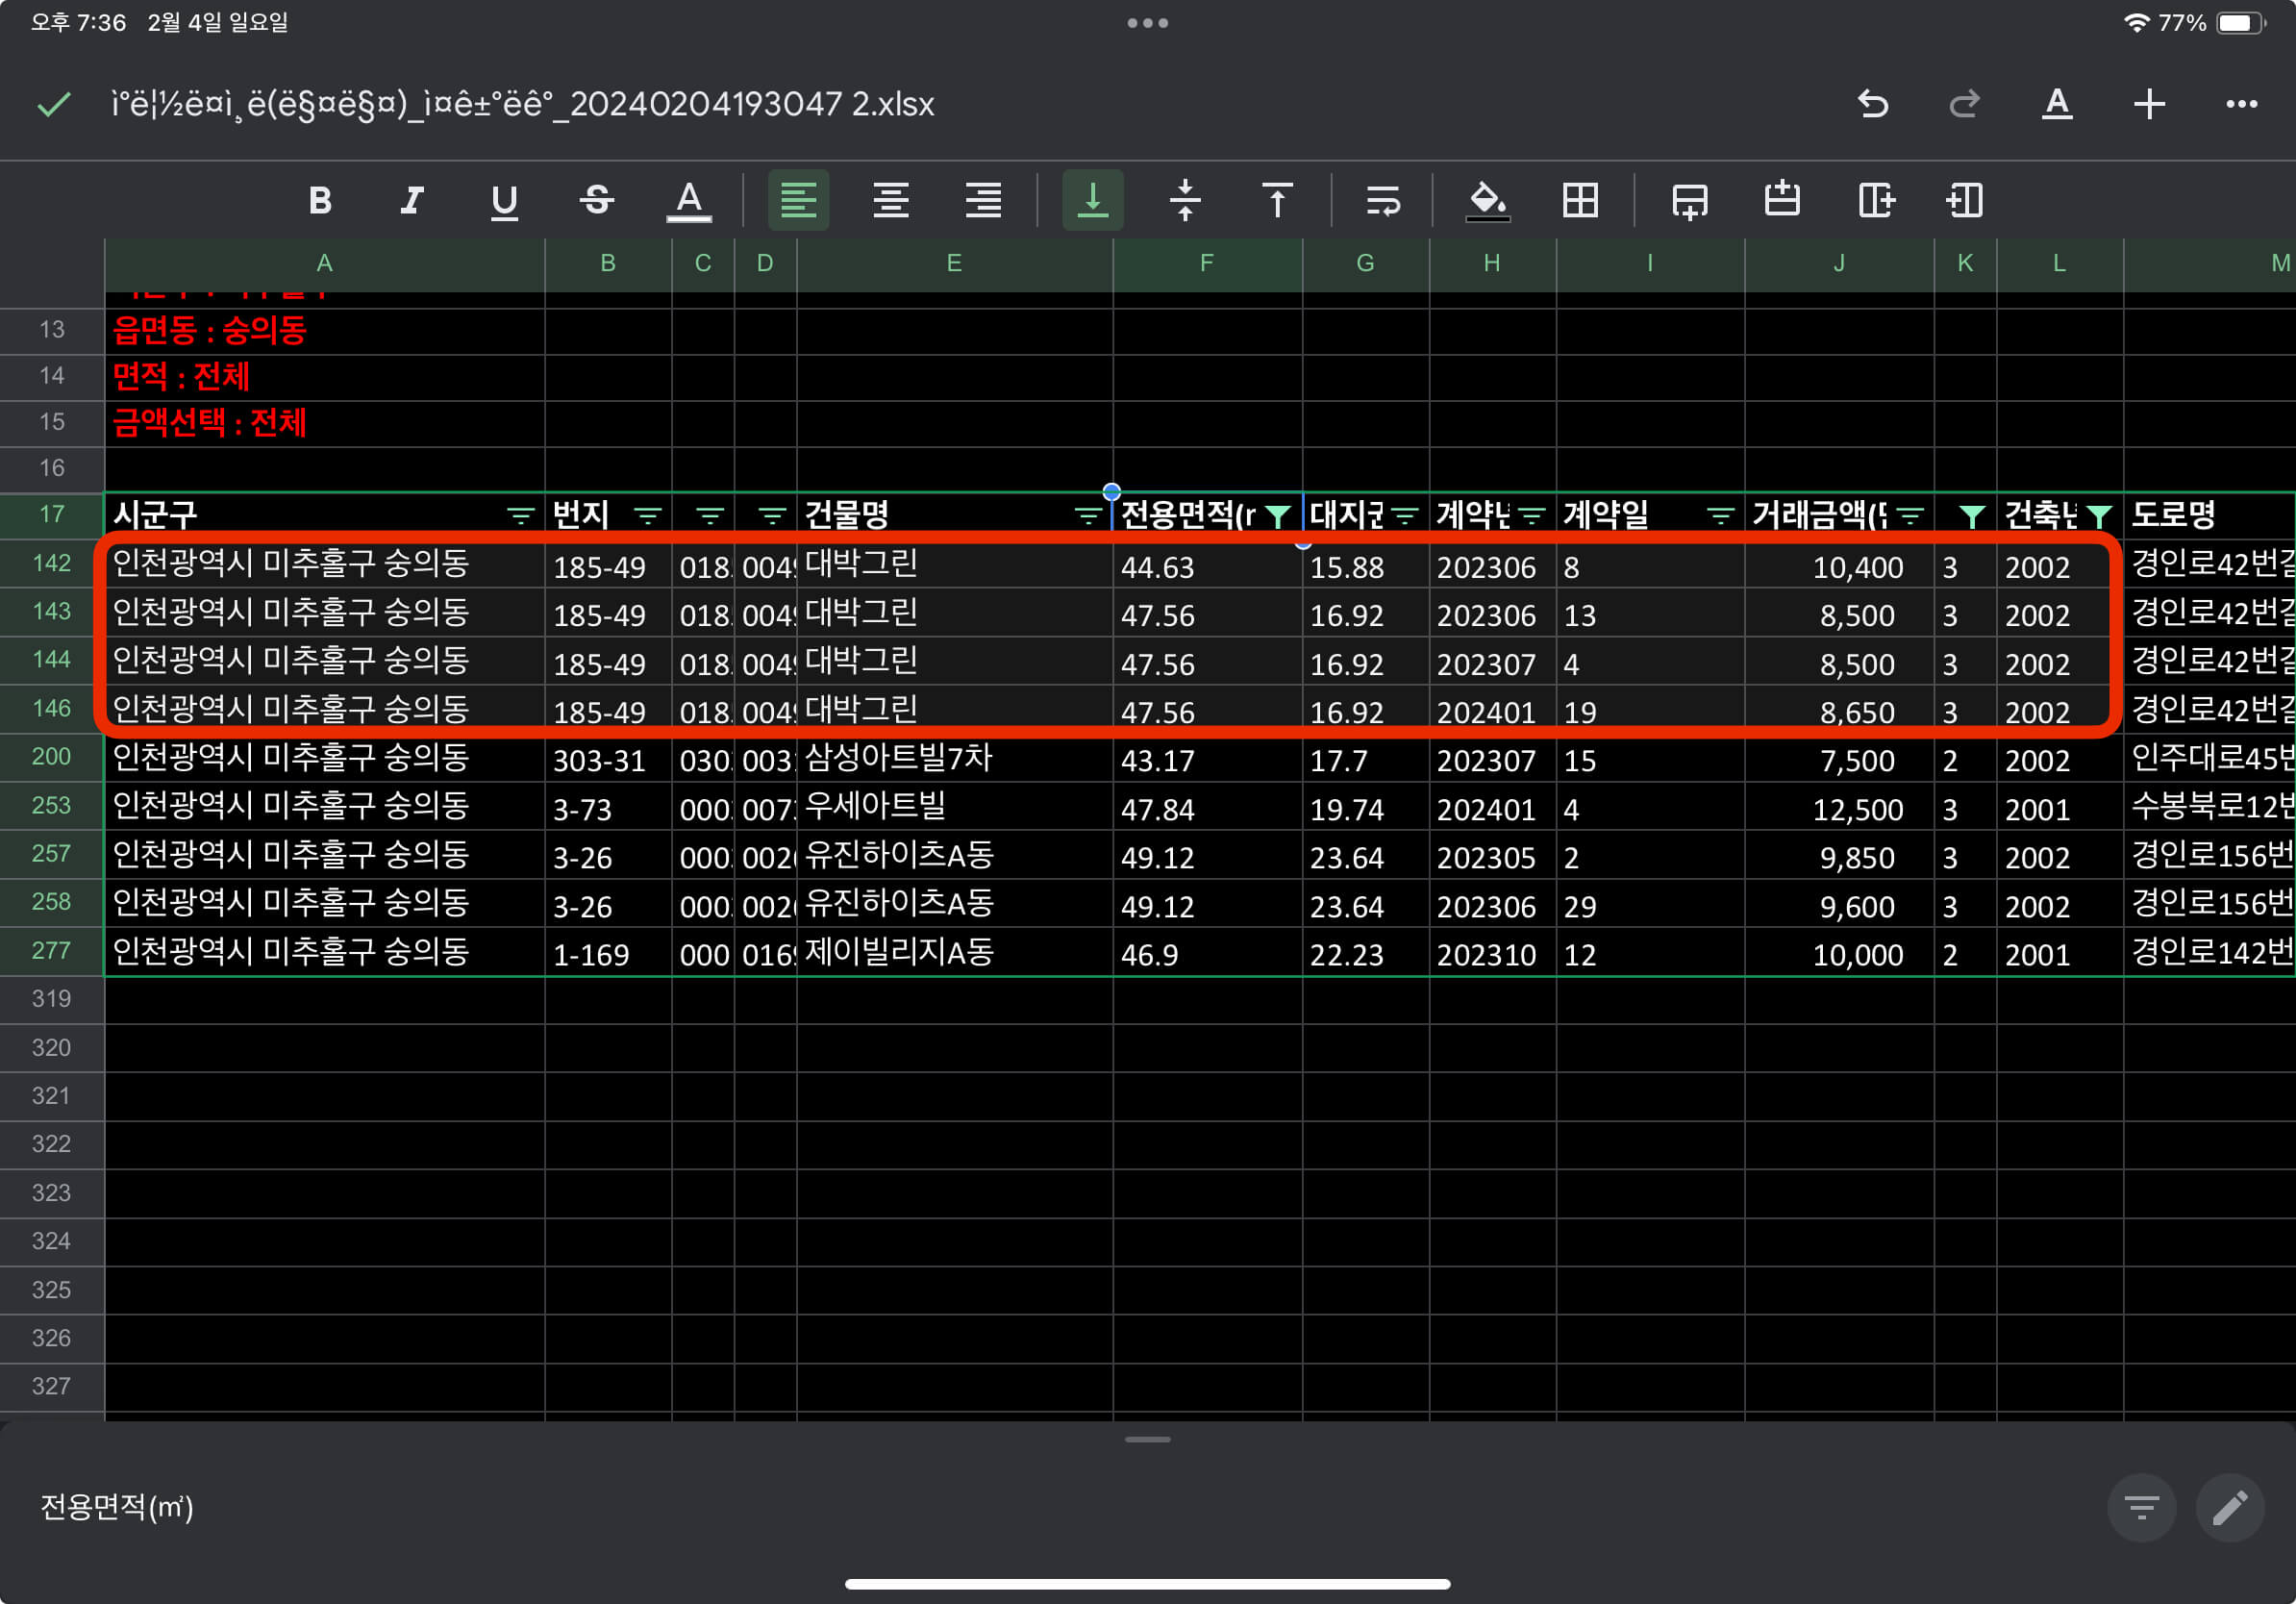Viewport: 2296px width, 1604px height.
Task: Toggle strikethrough formatting
Action: (597, 201)
